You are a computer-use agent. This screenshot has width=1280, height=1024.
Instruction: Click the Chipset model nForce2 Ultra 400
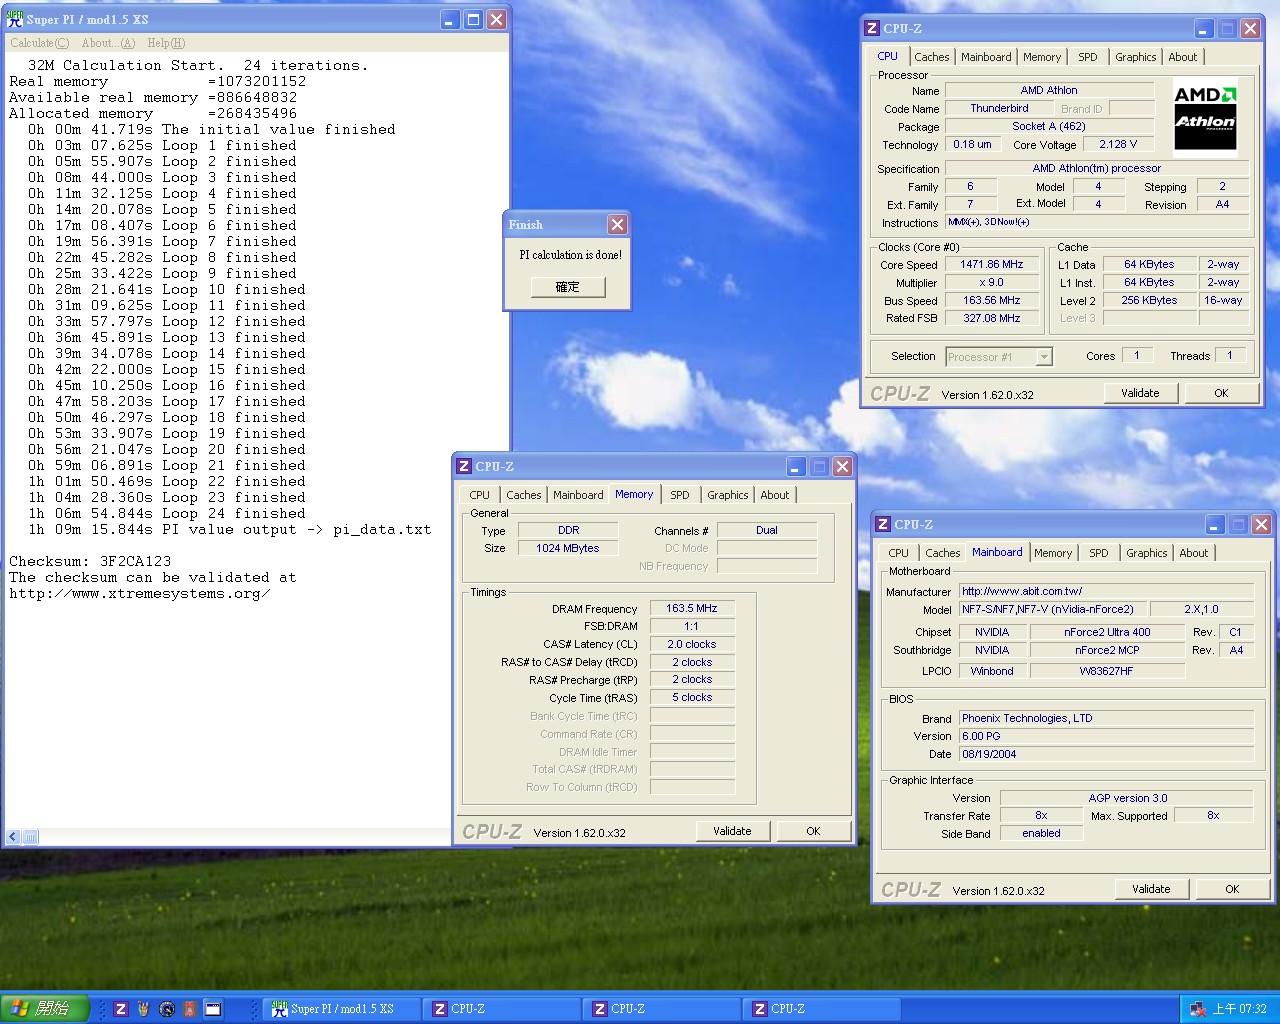(x=1106, y=633)
